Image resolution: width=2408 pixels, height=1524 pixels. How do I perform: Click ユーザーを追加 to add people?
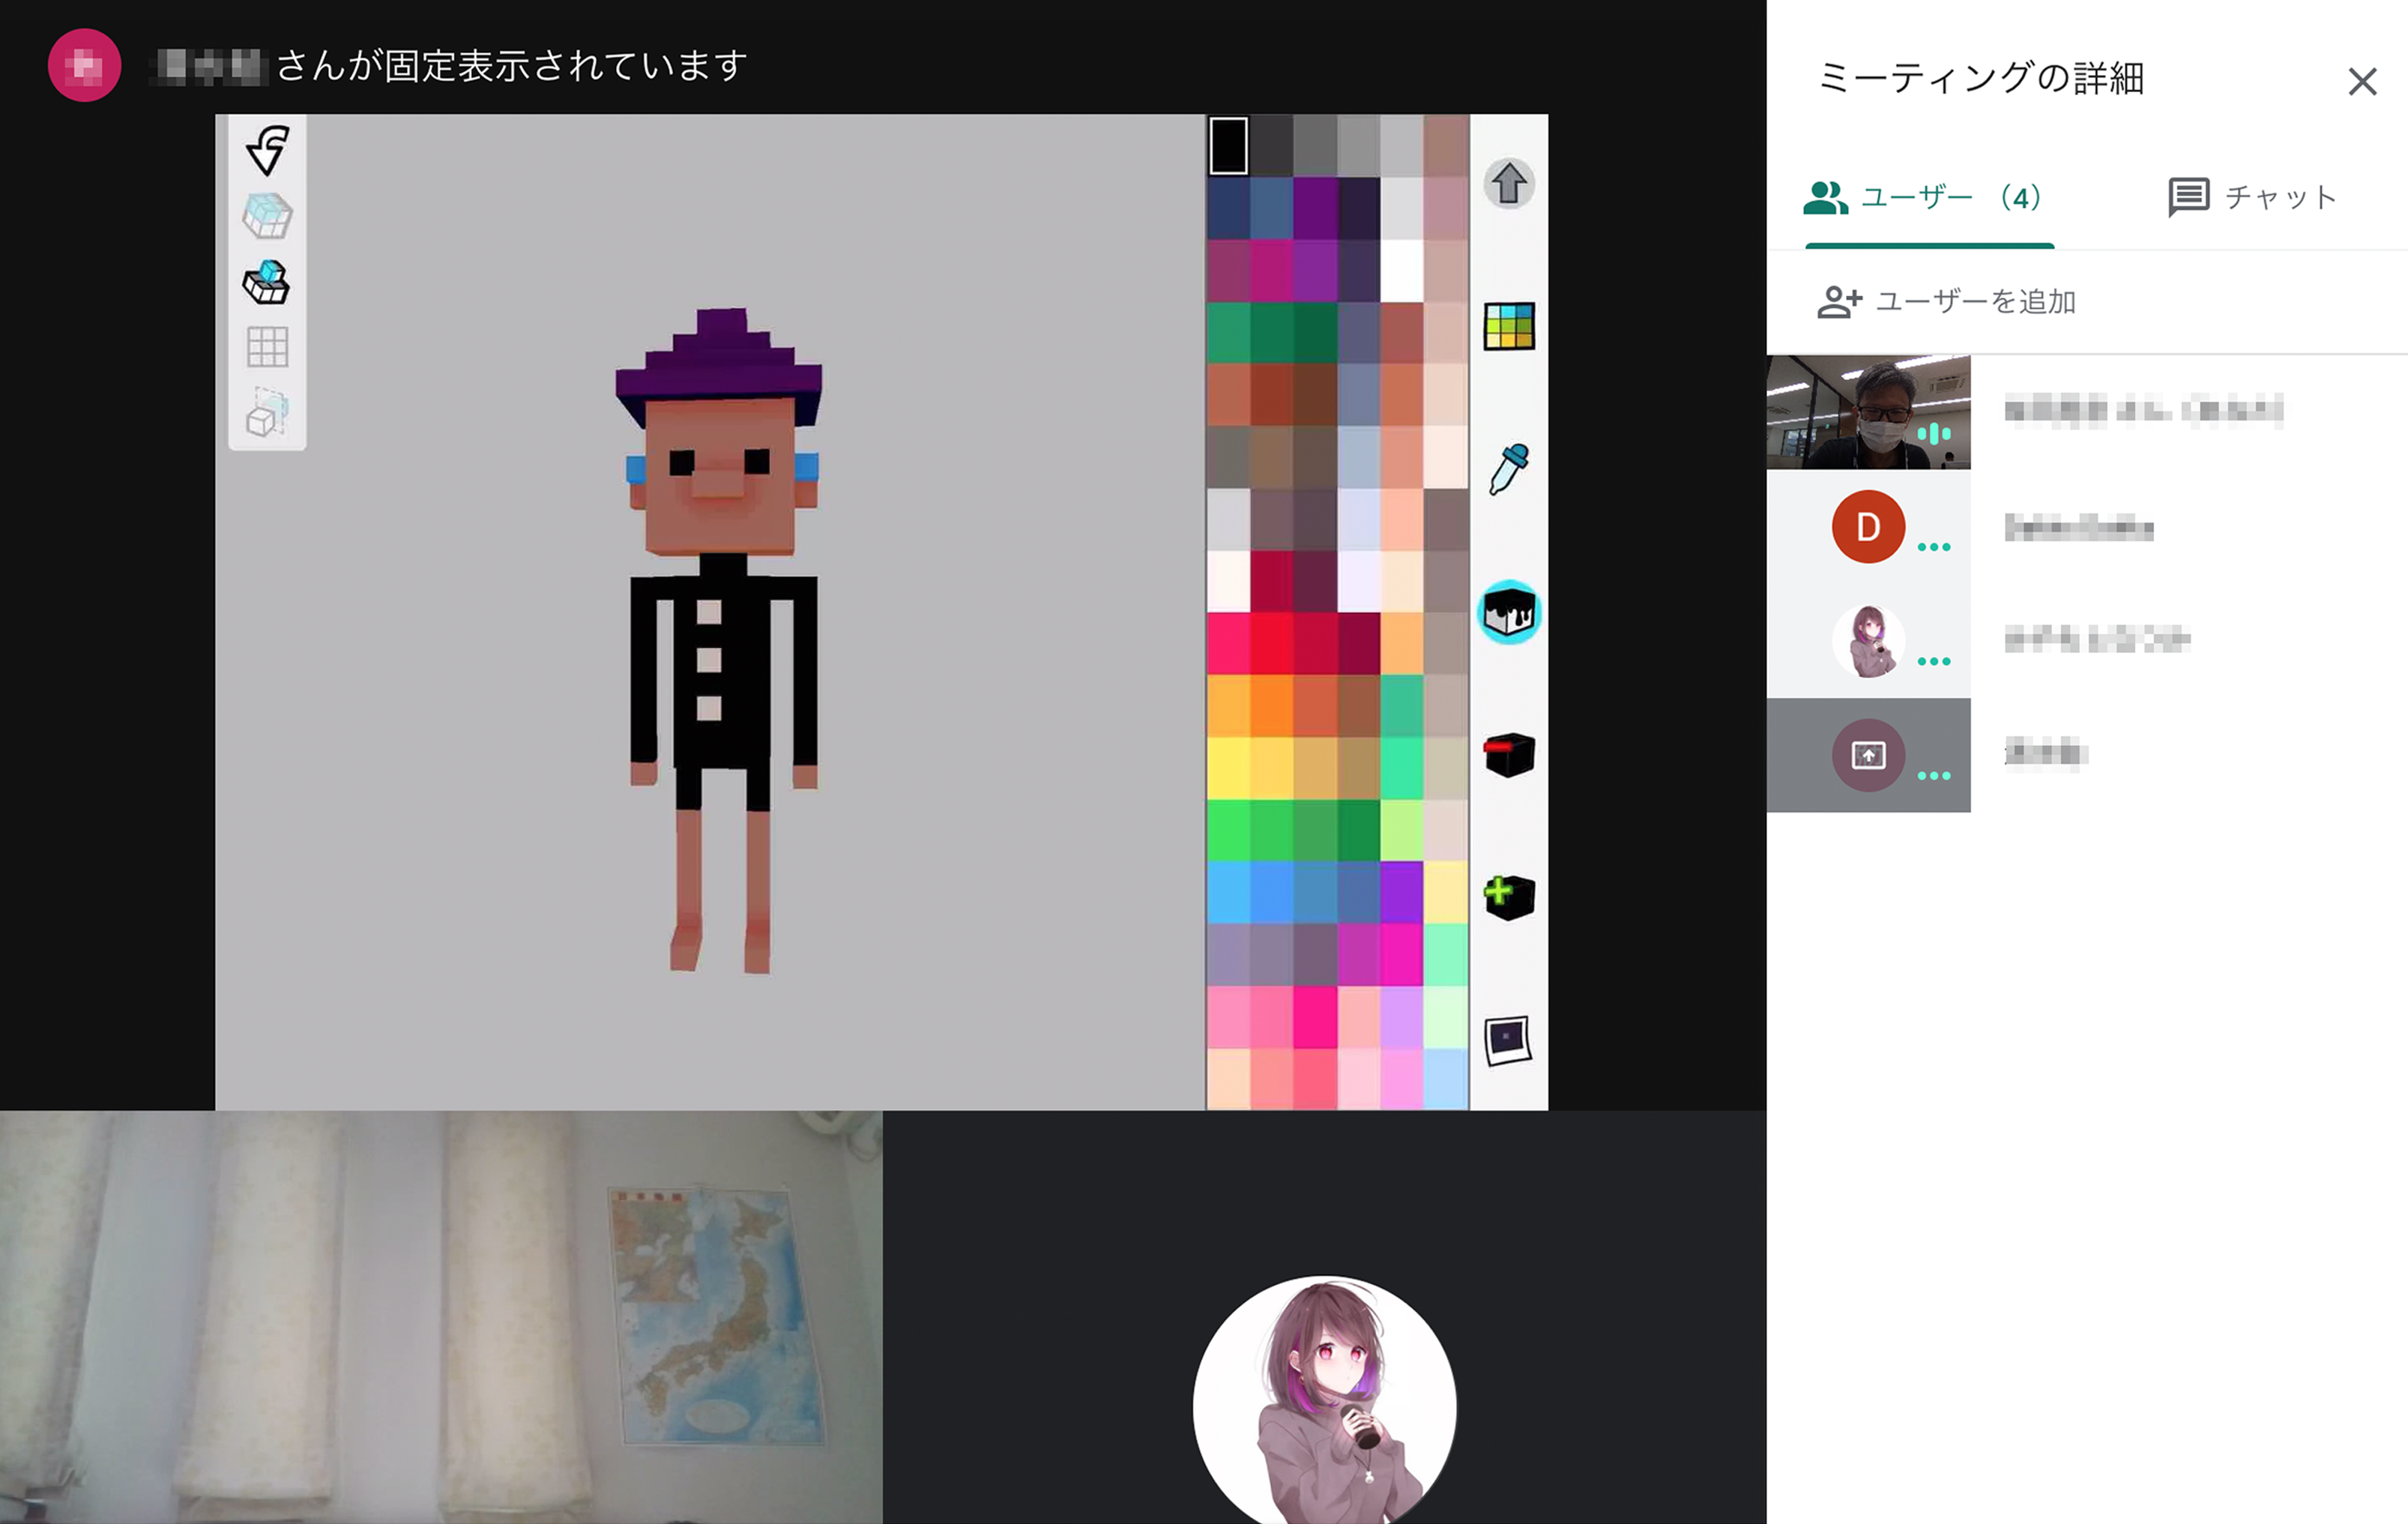click(x=1946, y=301)
